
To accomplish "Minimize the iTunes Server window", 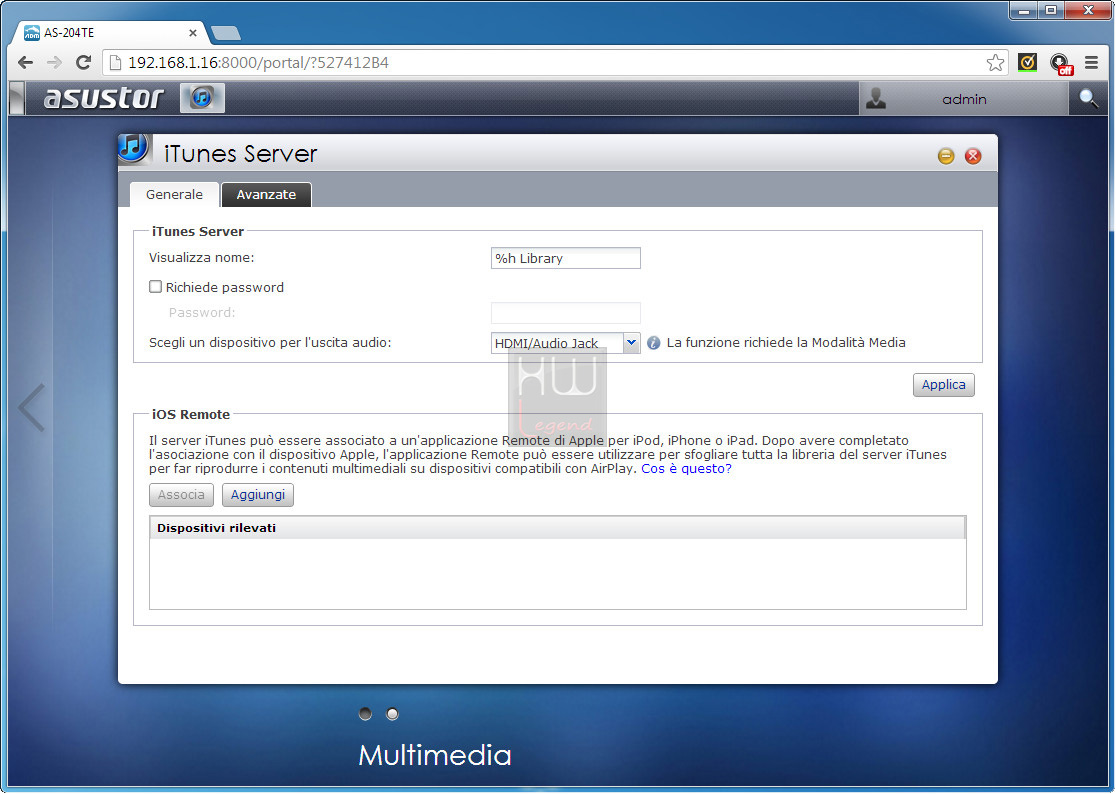I will 945,156.
